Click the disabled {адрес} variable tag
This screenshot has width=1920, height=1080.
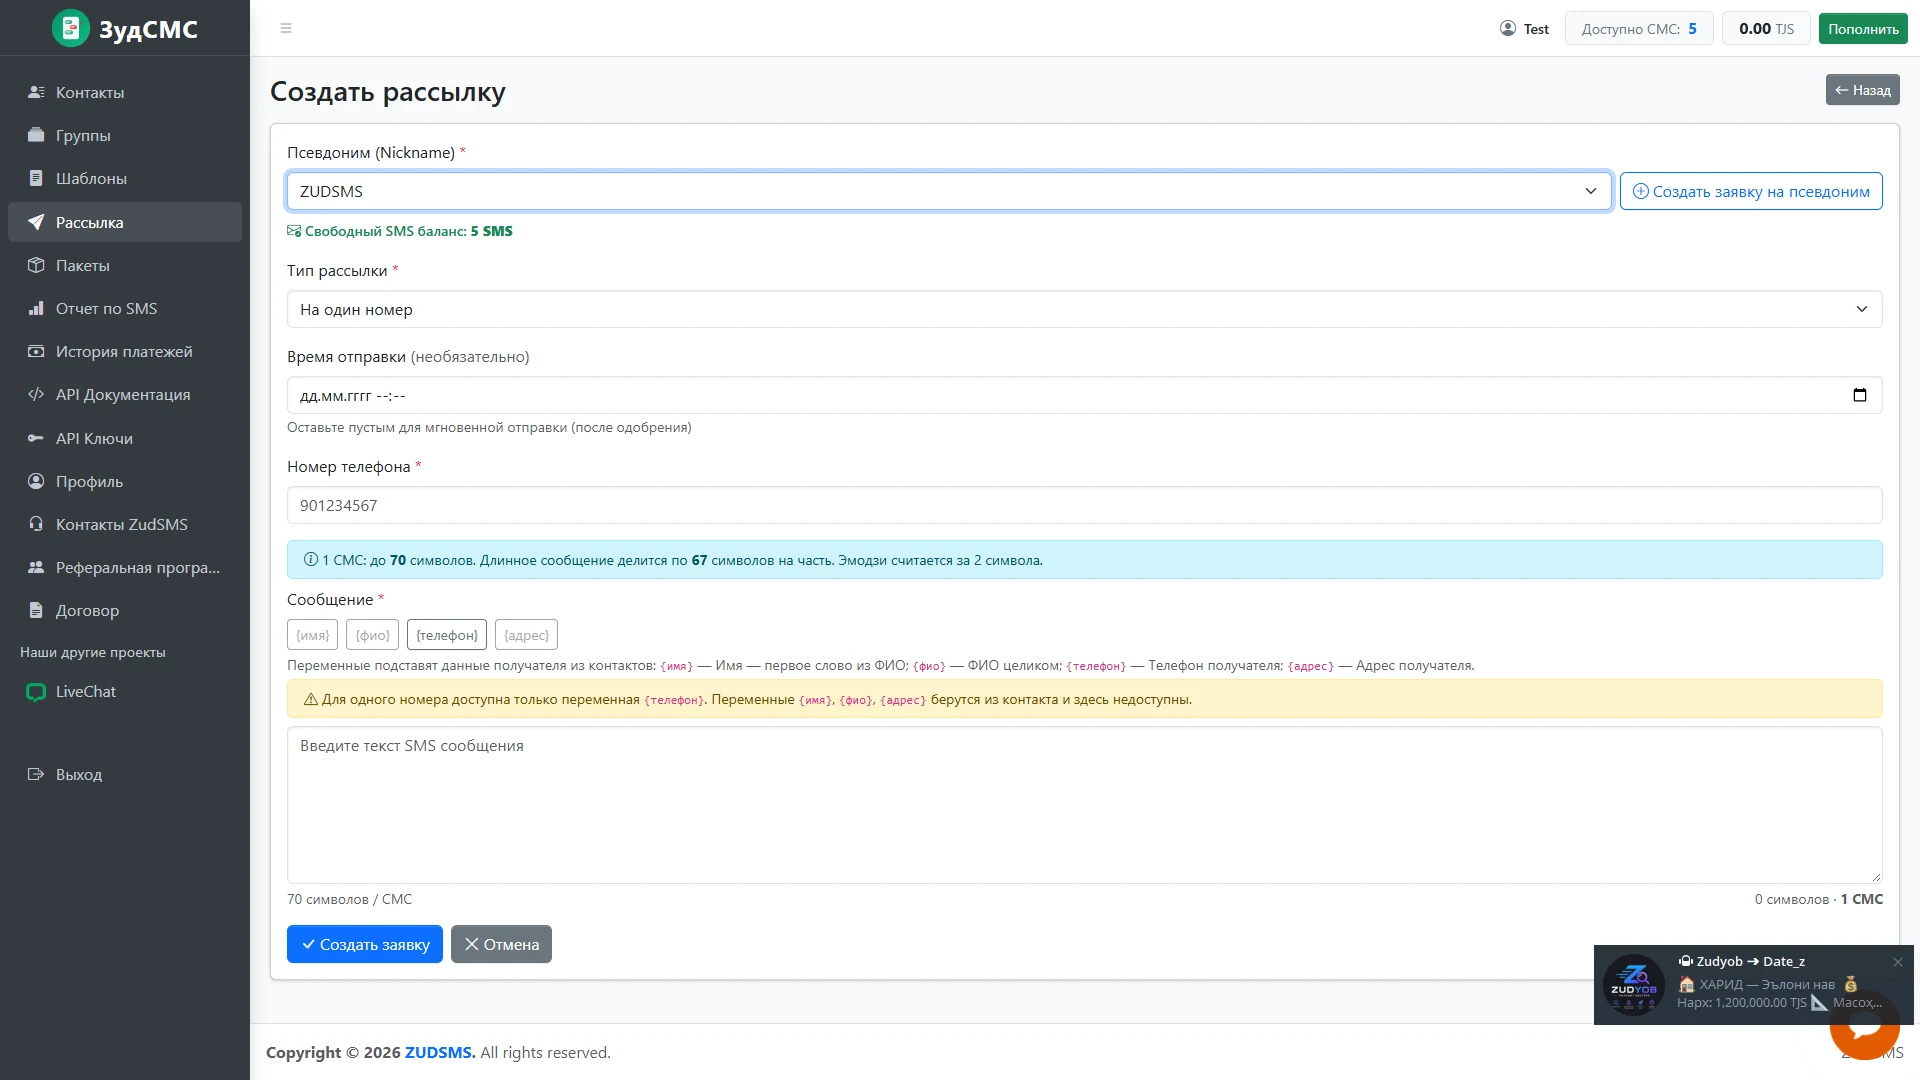coord(526,635)
